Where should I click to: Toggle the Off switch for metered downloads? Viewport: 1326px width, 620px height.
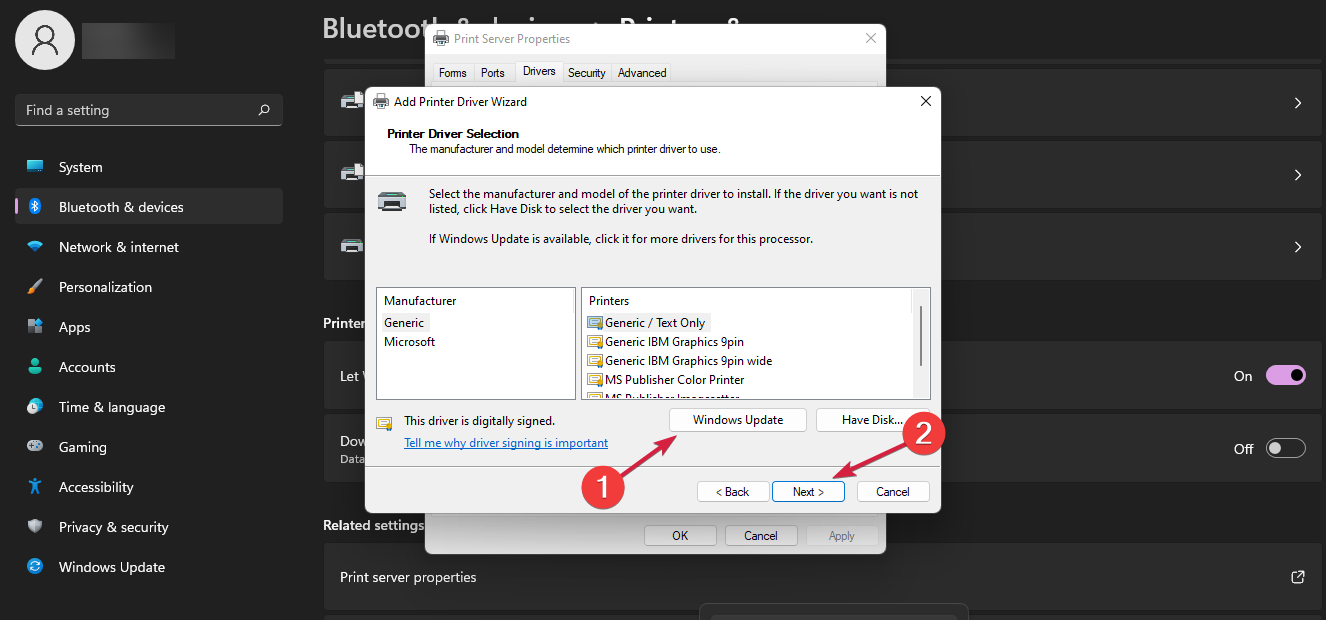pyautogui.click(x=1286, y=449)
